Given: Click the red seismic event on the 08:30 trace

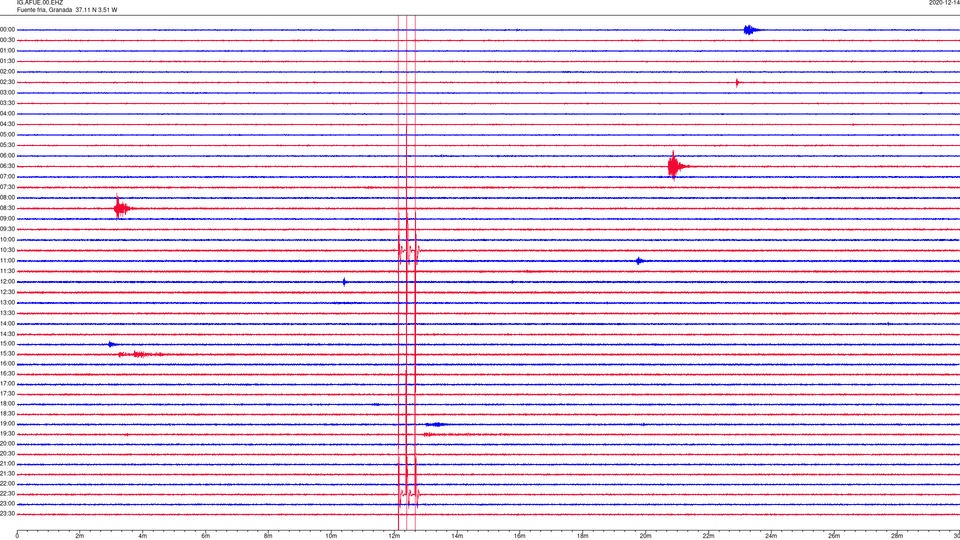Looking at the screenshot, I should 121,208.
